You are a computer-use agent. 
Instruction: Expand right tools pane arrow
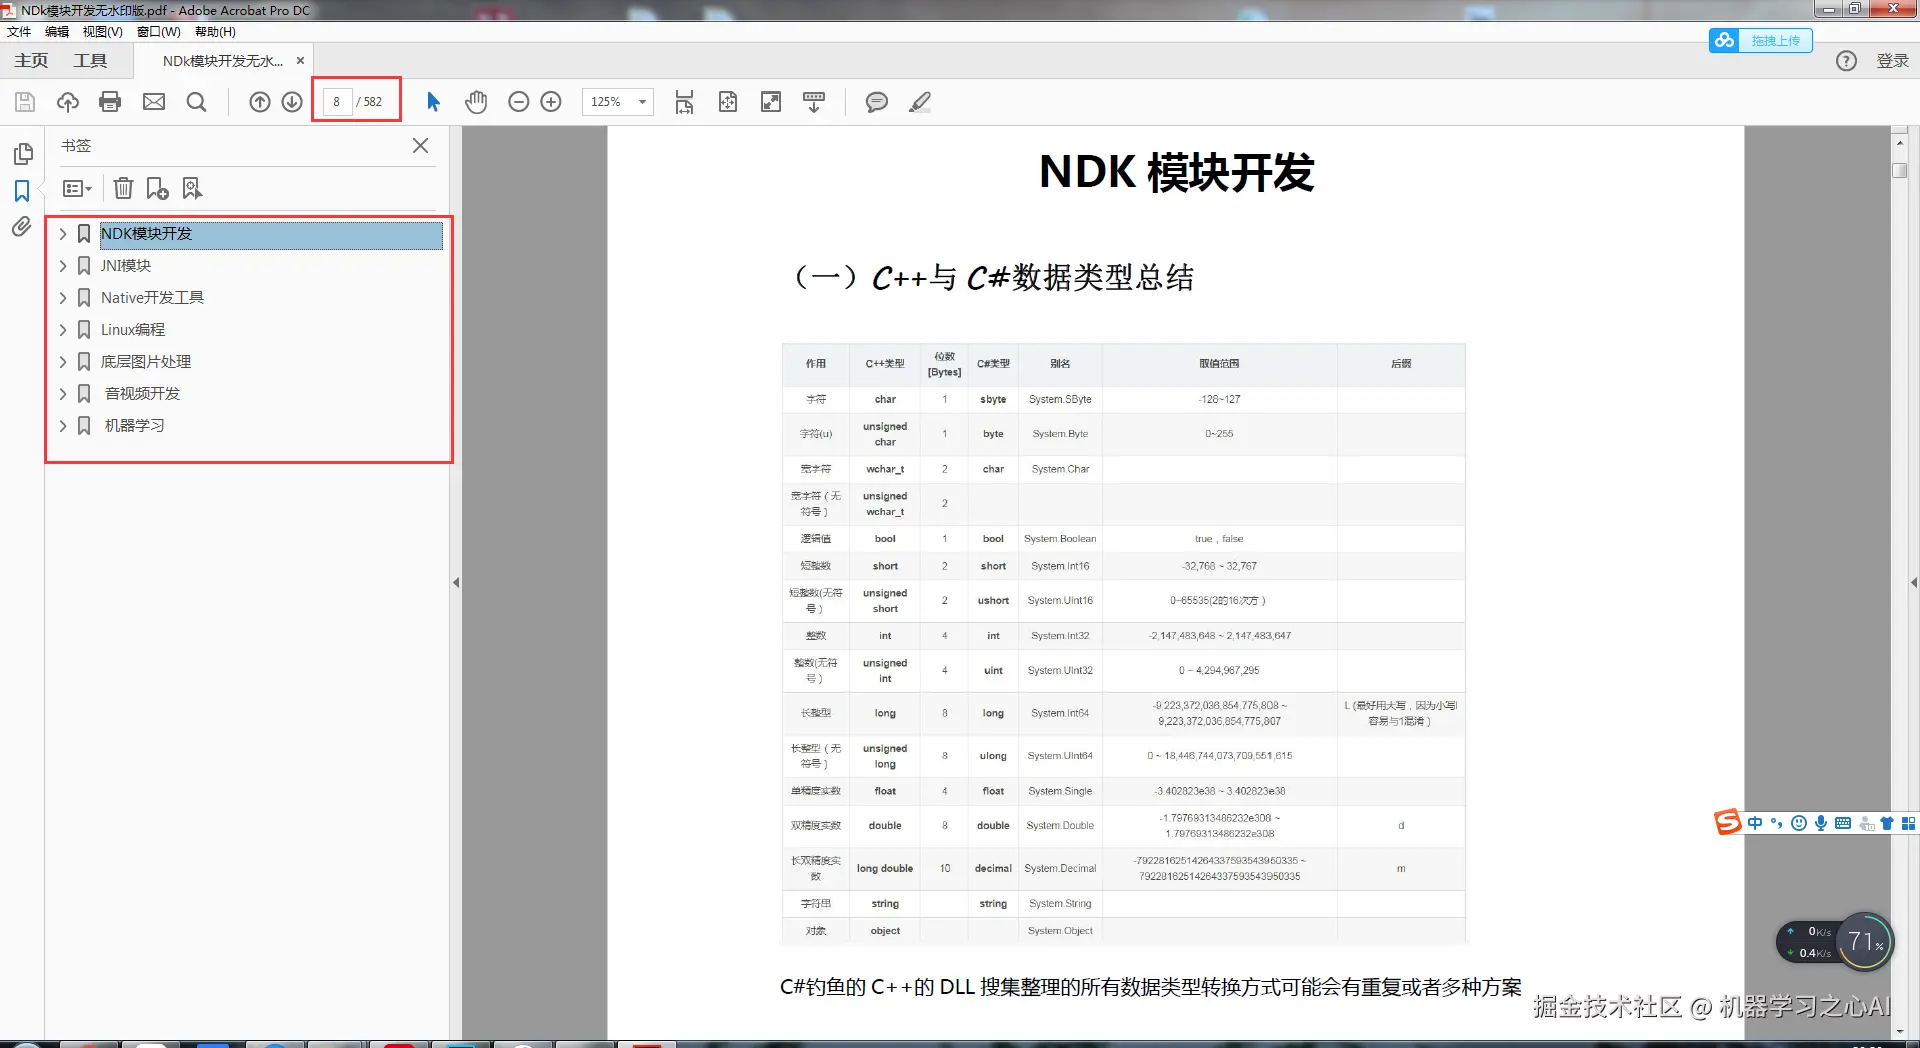click(1914, 582)
